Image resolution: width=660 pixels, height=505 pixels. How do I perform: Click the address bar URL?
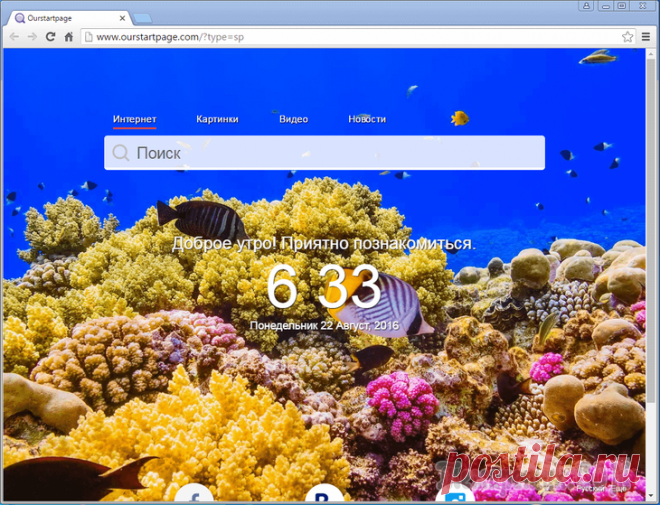(x=170, y=37)
